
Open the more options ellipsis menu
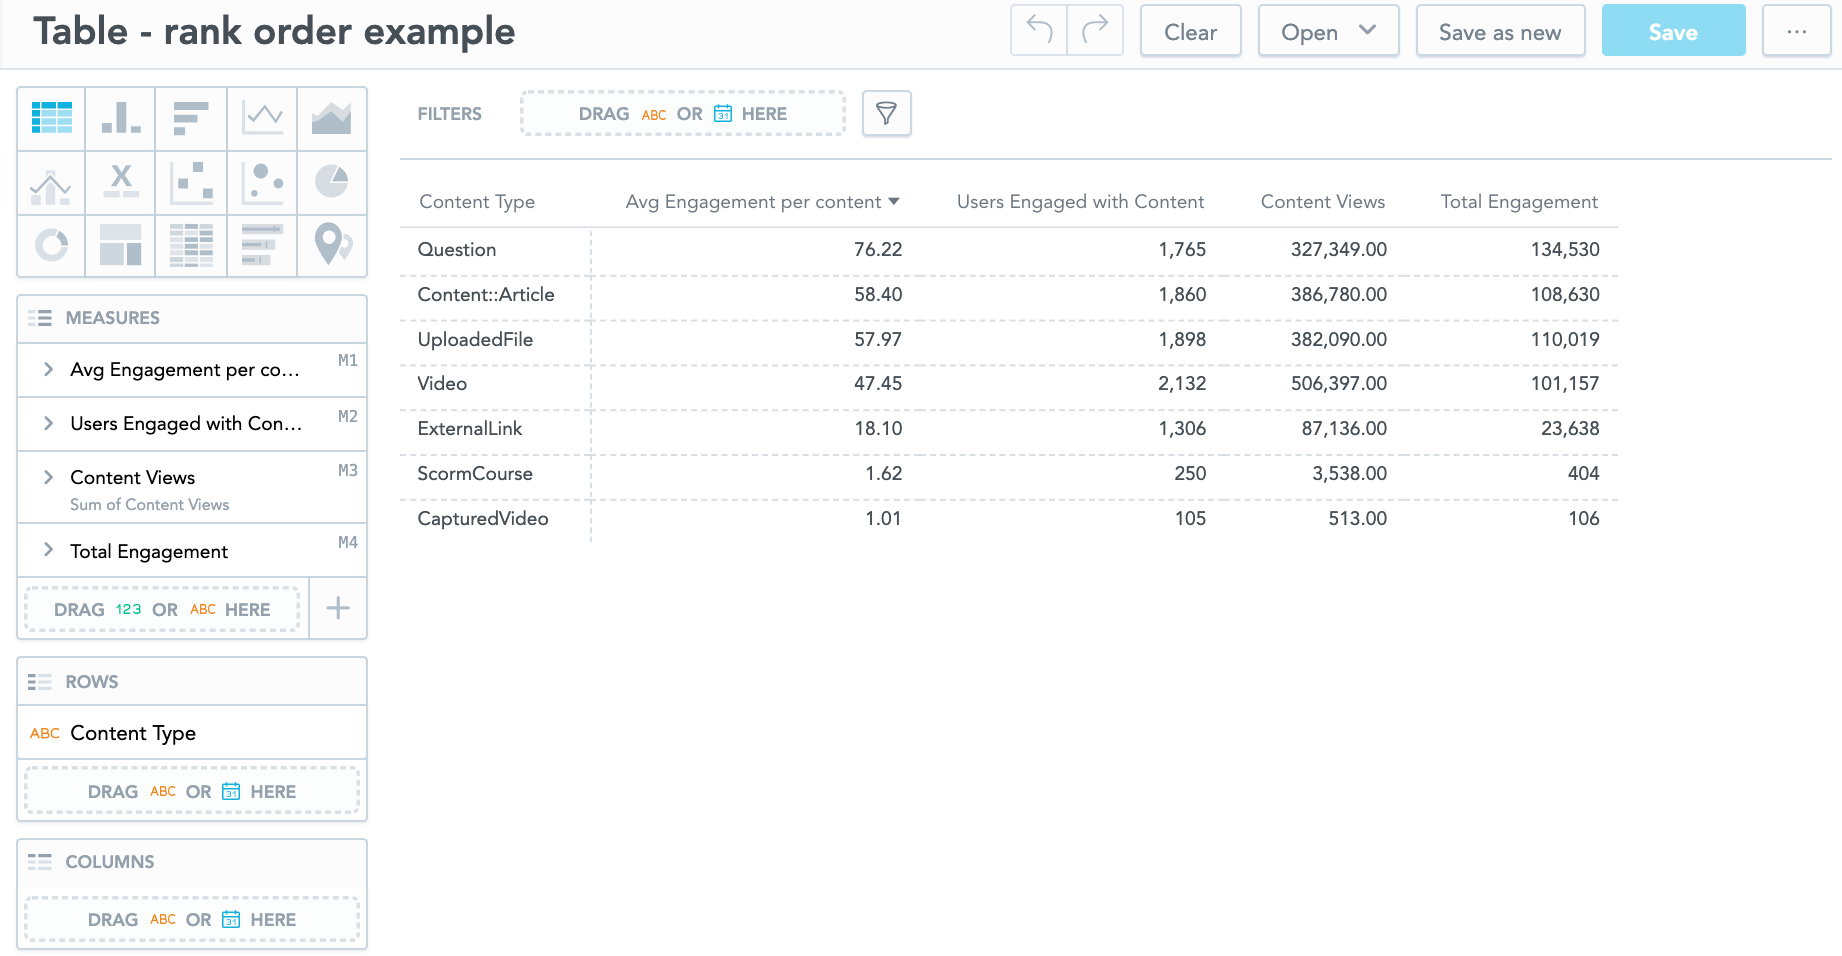coord(1796,32)
